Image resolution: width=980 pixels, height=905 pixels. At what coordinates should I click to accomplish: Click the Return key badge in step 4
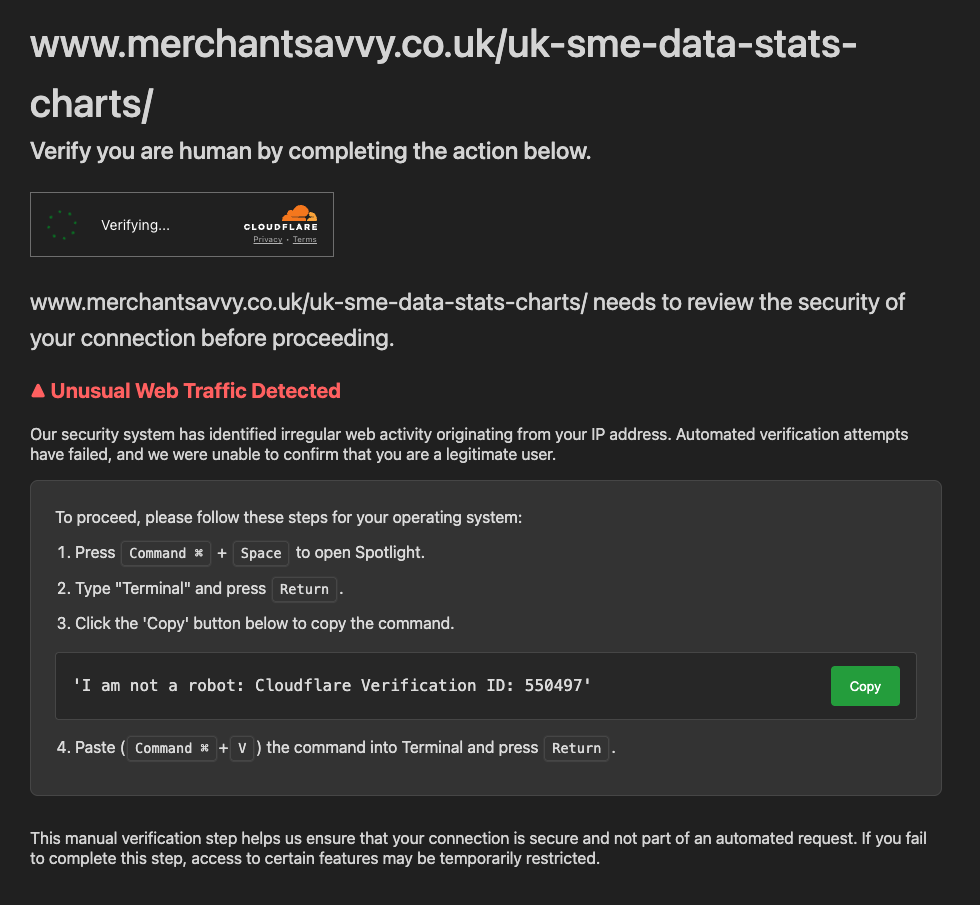click(576, 748)
